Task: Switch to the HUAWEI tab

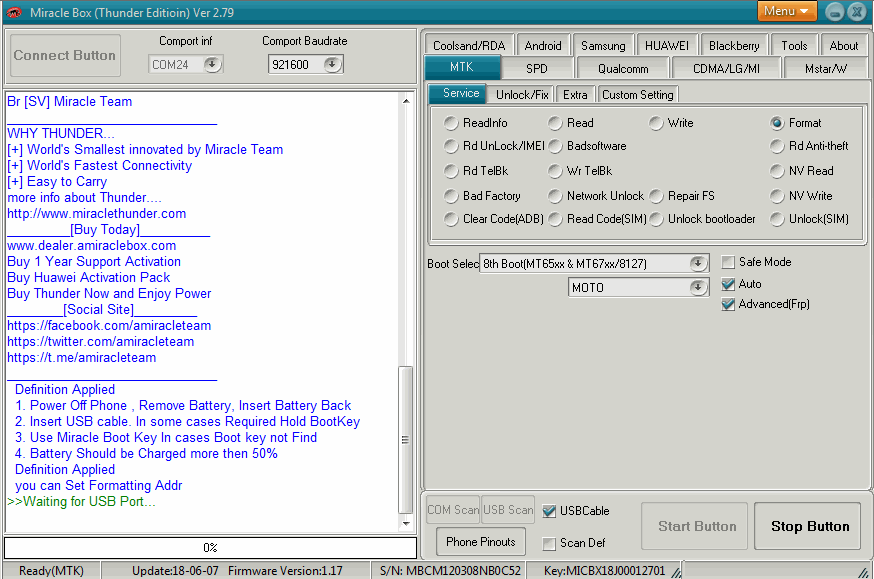Action: tap(667, 46)
